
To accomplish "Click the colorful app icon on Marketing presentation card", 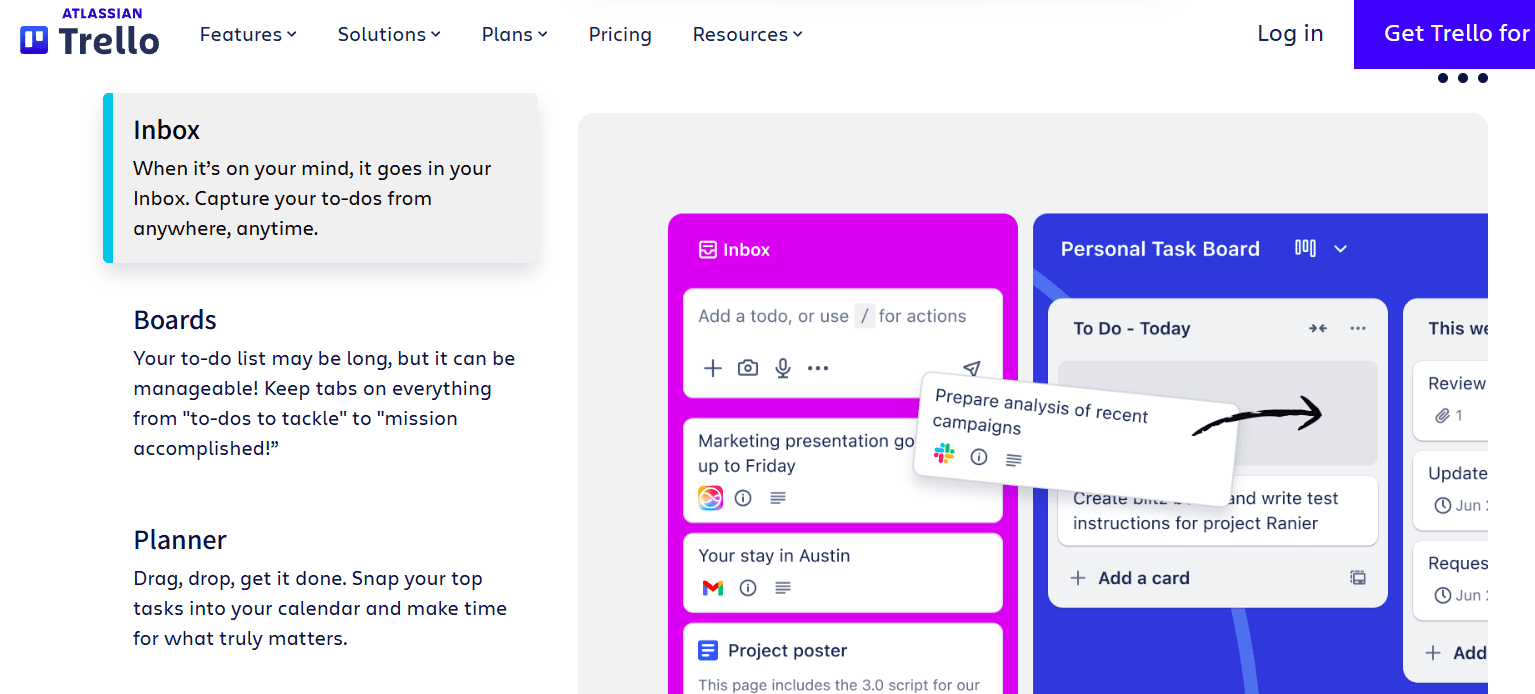I will pyautogui.click(x=710, y=497).
